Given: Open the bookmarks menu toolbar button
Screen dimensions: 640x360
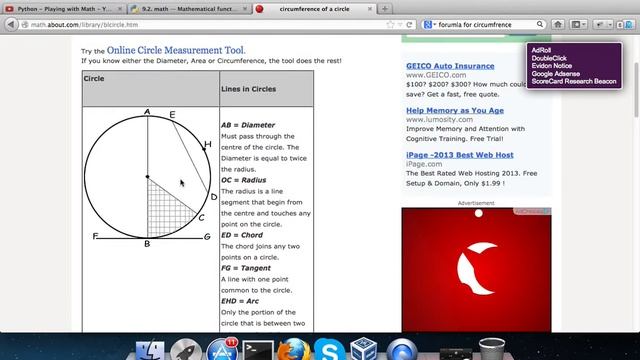Looking at the screenshot, I should pos(578,24).
